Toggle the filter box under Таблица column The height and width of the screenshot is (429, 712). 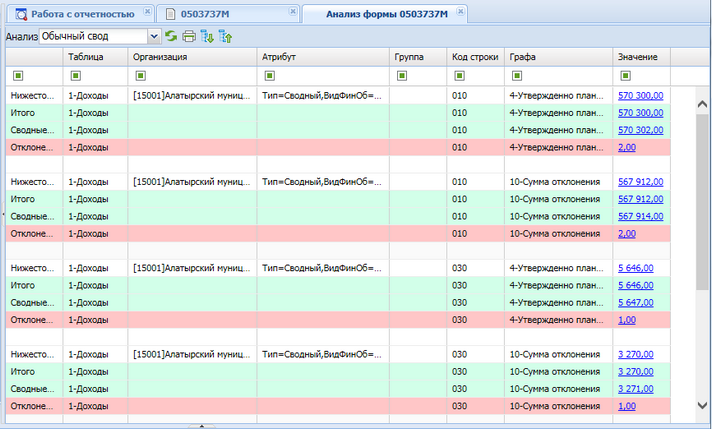click(76, 76)
